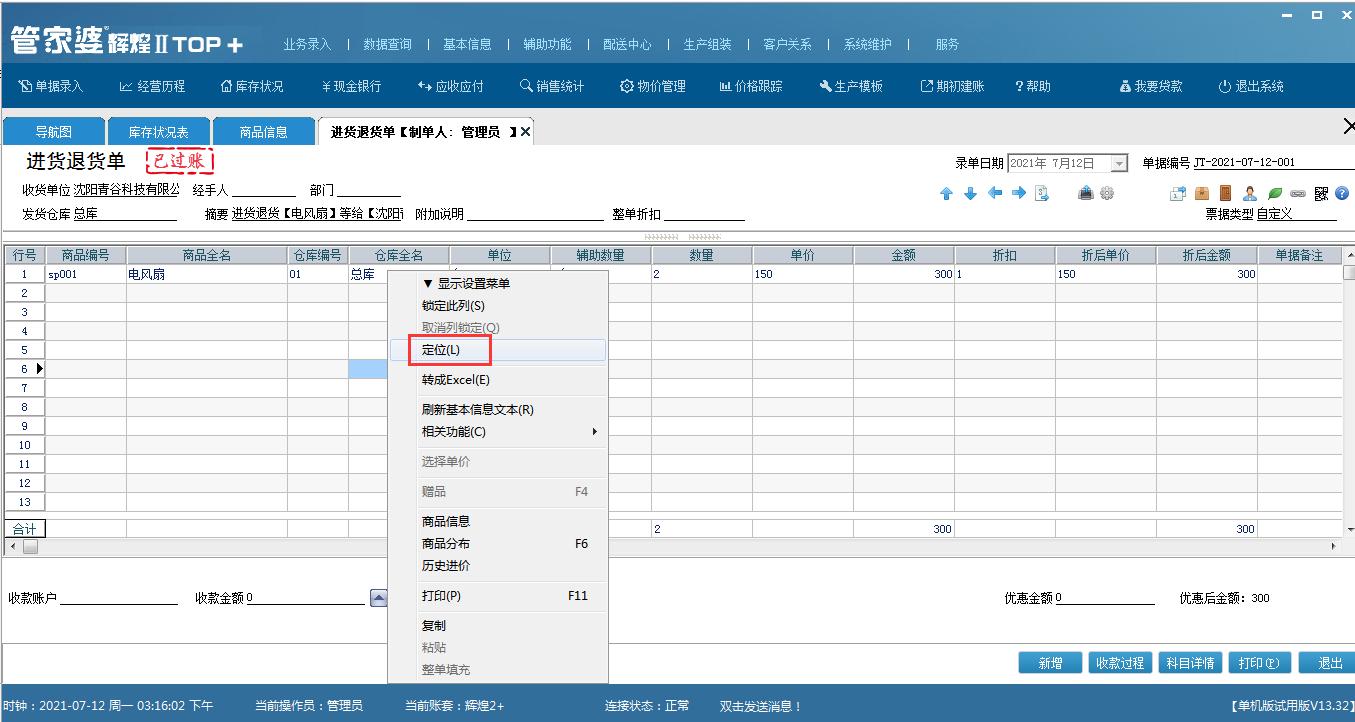Click the downward next-document arrow icon

970,192
